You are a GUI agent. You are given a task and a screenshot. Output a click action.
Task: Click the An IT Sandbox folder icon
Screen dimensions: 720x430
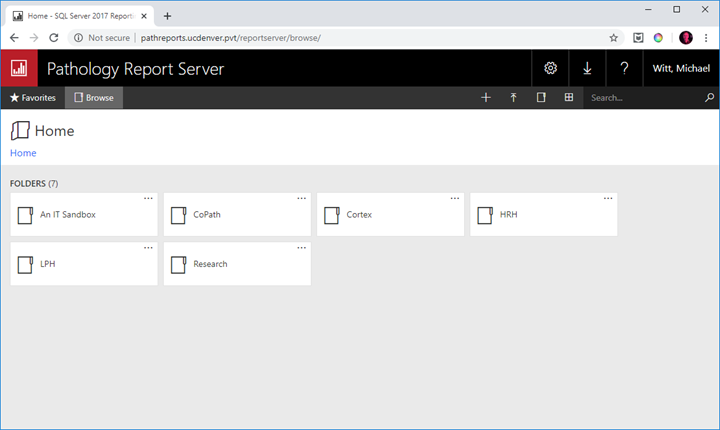coord(25,215)
